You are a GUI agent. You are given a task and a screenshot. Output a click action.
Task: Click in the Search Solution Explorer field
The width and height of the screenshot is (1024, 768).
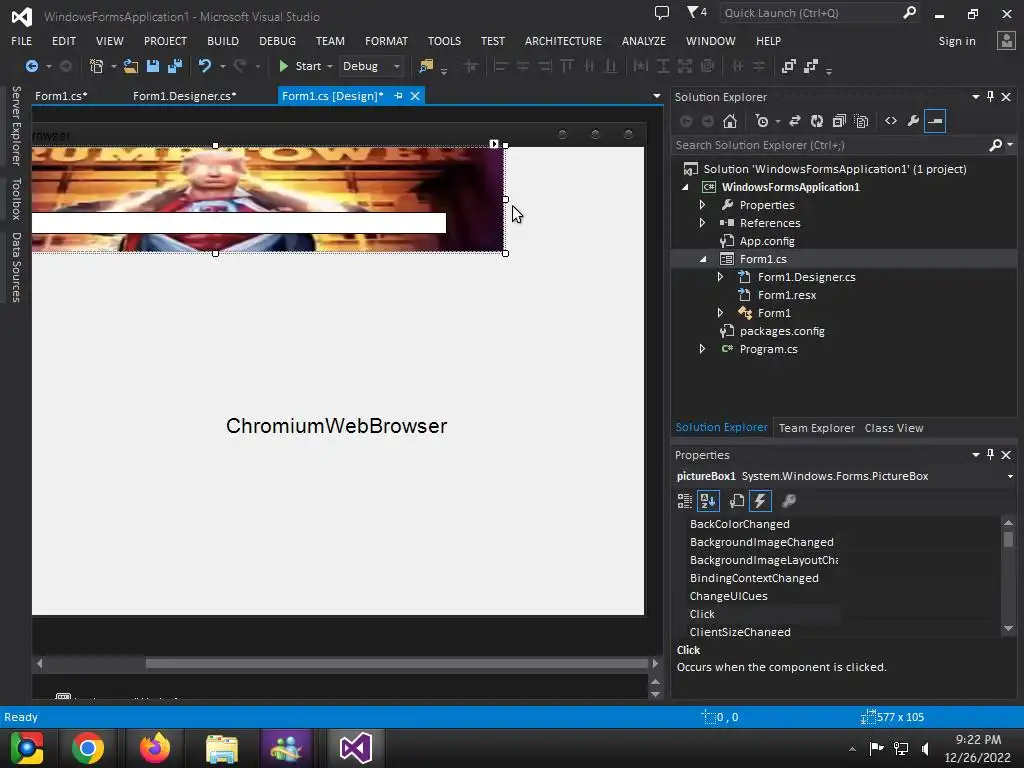pyautogui.click(x=829, y=145)
